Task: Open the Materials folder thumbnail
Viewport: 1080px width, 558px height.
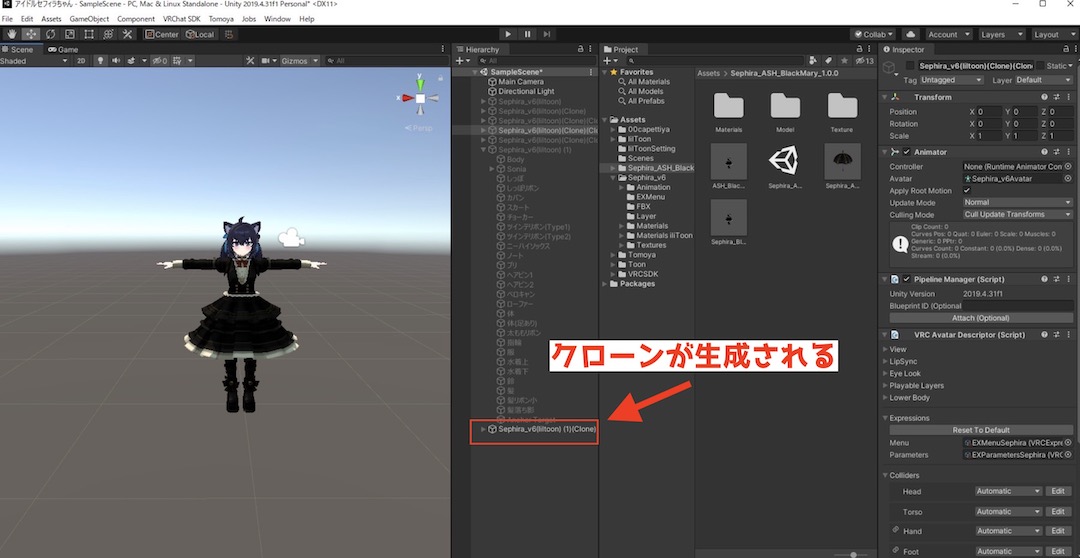Action: point(729,107)
